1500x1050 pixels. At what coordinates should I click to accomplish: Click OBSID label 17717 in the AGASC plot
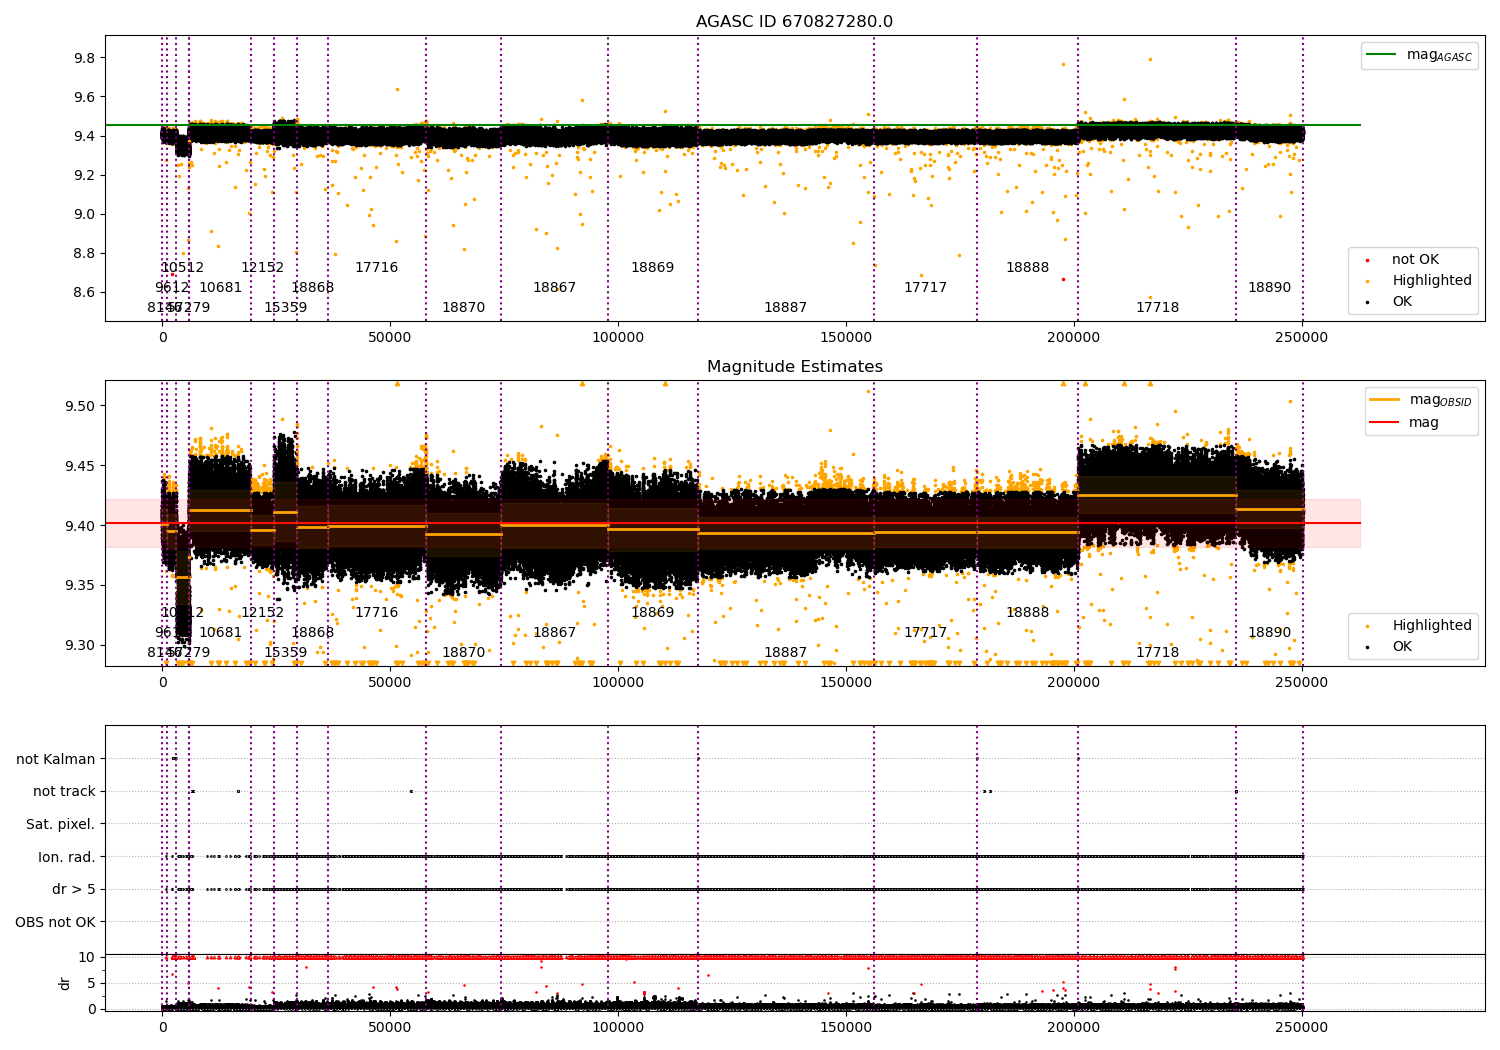pyautogui.click(x=926, y=288)
